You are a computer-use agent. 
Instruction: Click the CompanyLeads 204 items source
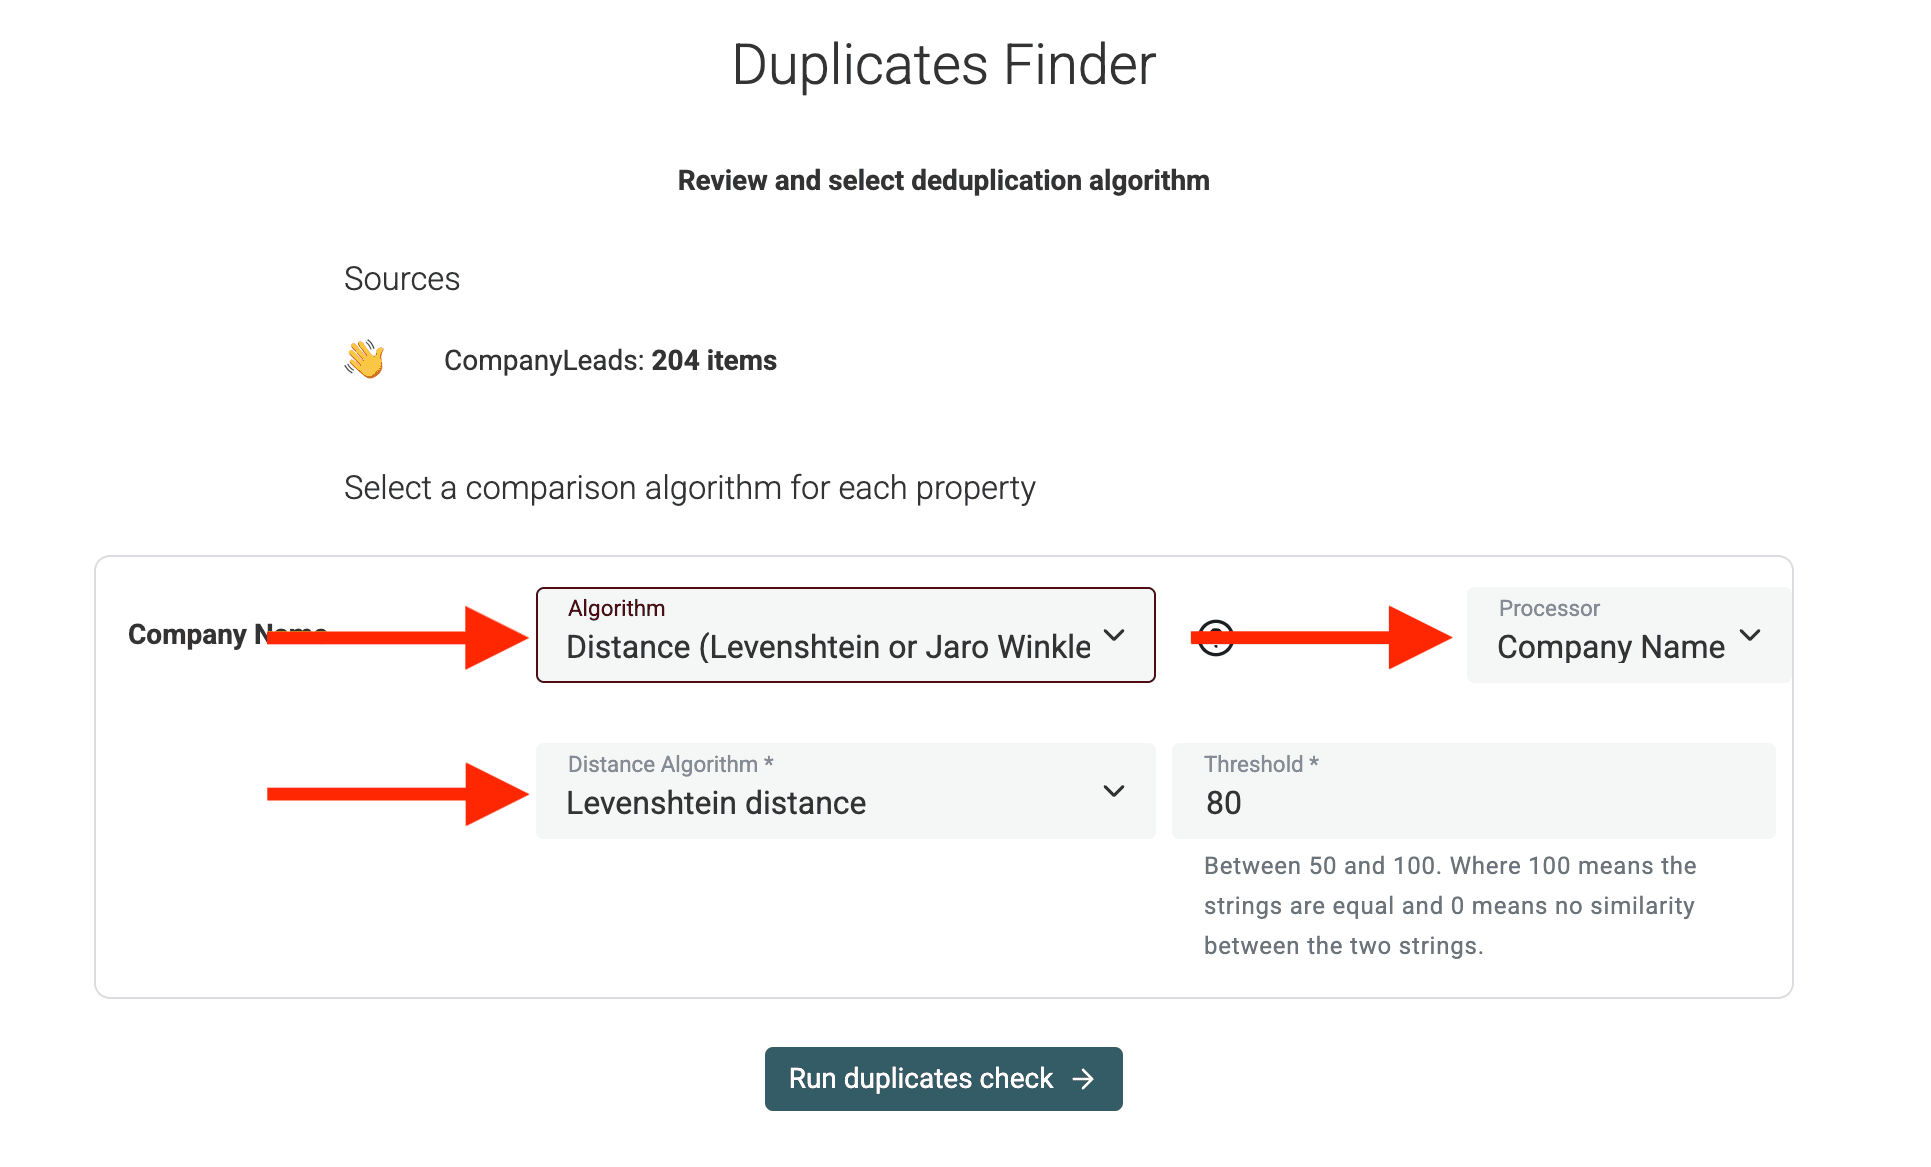[610, 360]
